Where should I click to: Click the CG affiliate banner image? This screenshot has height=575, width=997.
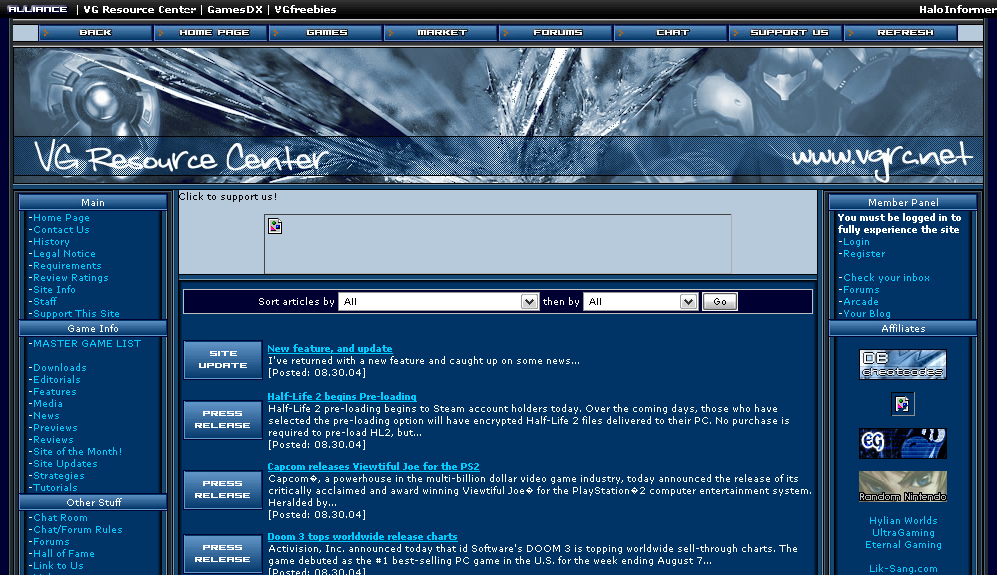[903, 443]
